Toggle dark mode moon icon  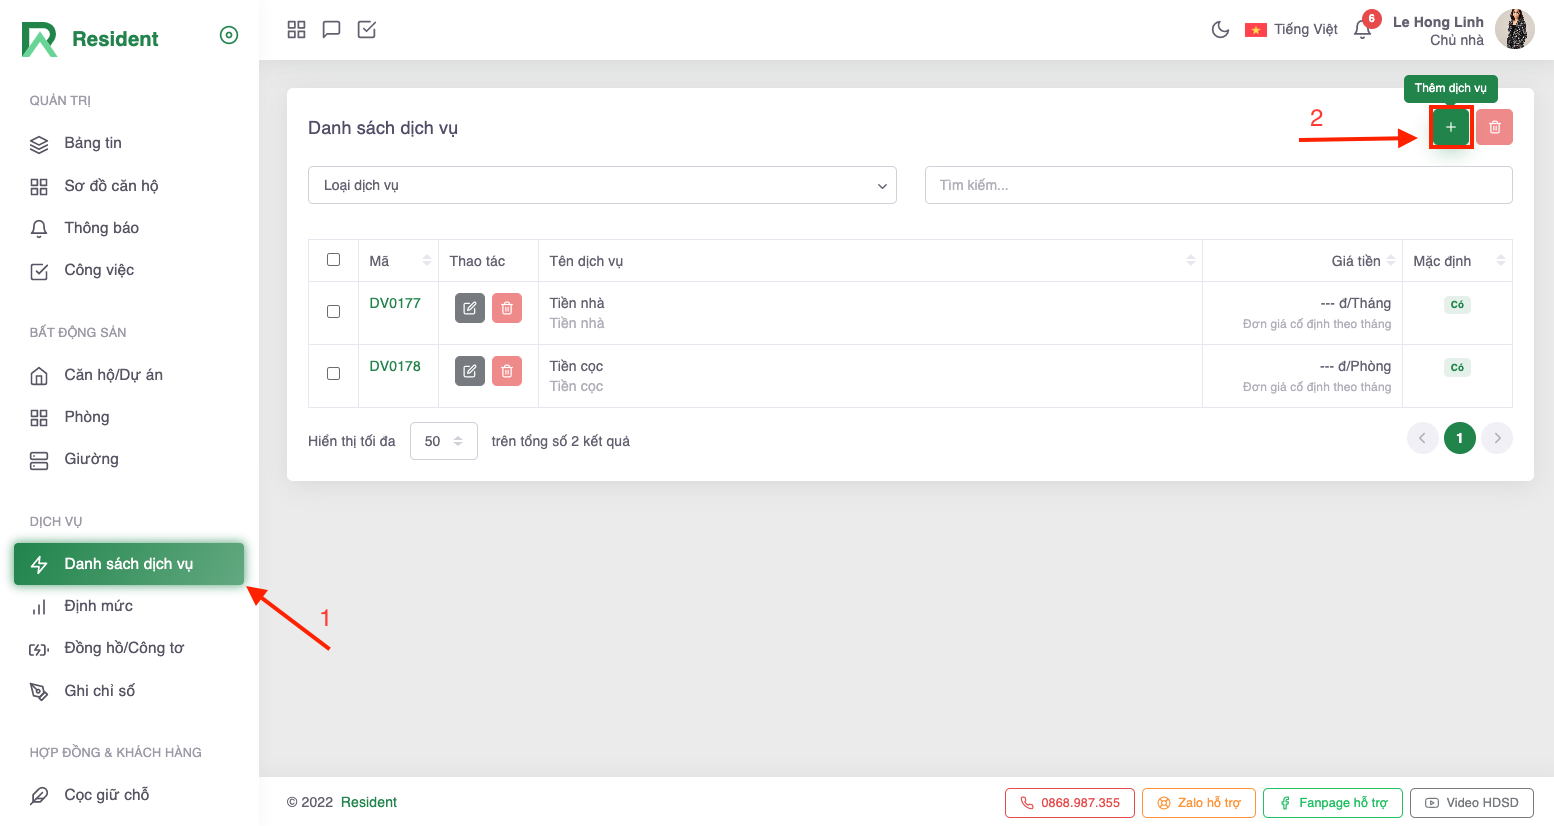pos(1220,30)
